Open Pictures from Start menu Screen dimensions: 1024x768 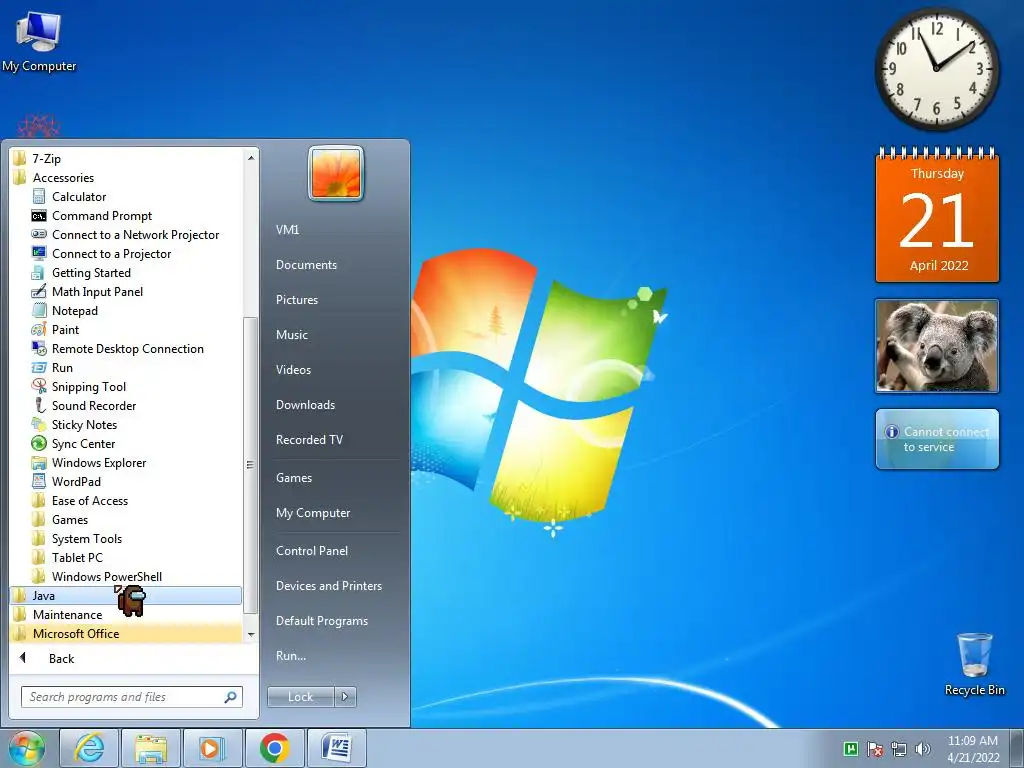point(296,300)
